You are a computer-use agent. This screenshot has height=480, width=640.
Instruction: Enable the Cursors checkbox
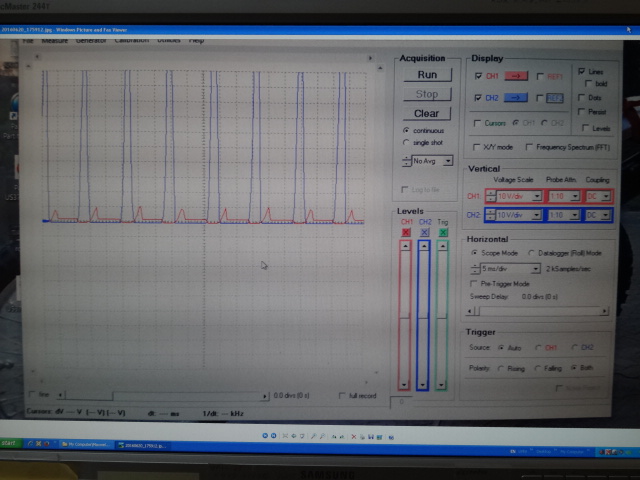pos(477,123)
